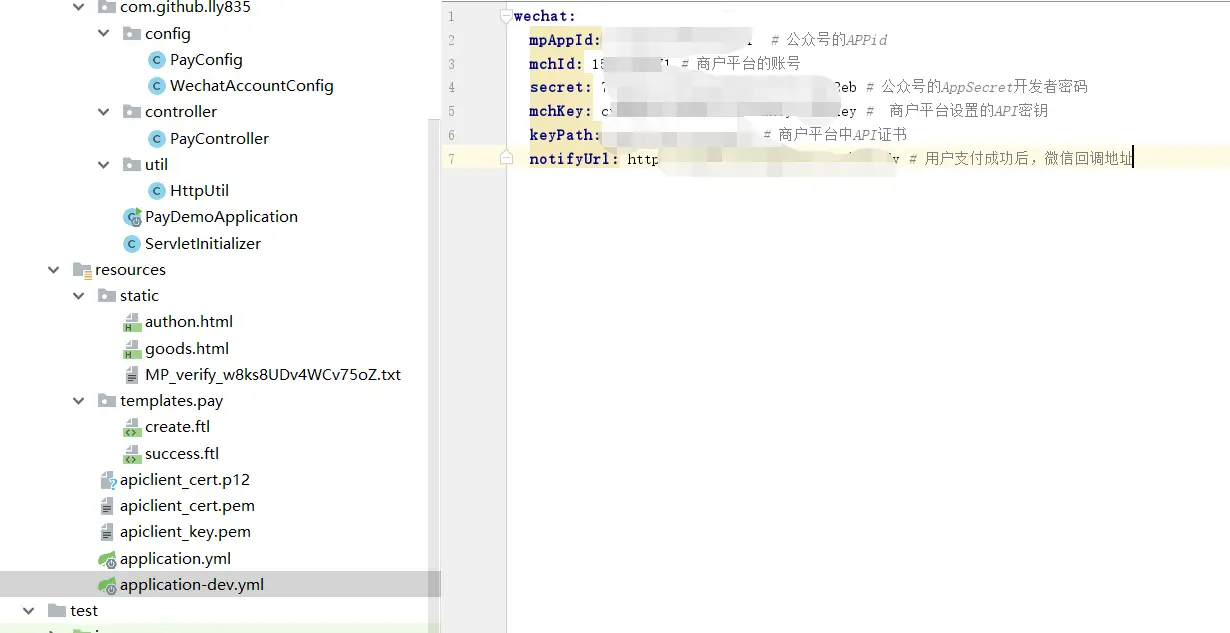Click the apiclient_cert.pem file icon
Viewport: 1230px width, 633px height.
(107, 506)
